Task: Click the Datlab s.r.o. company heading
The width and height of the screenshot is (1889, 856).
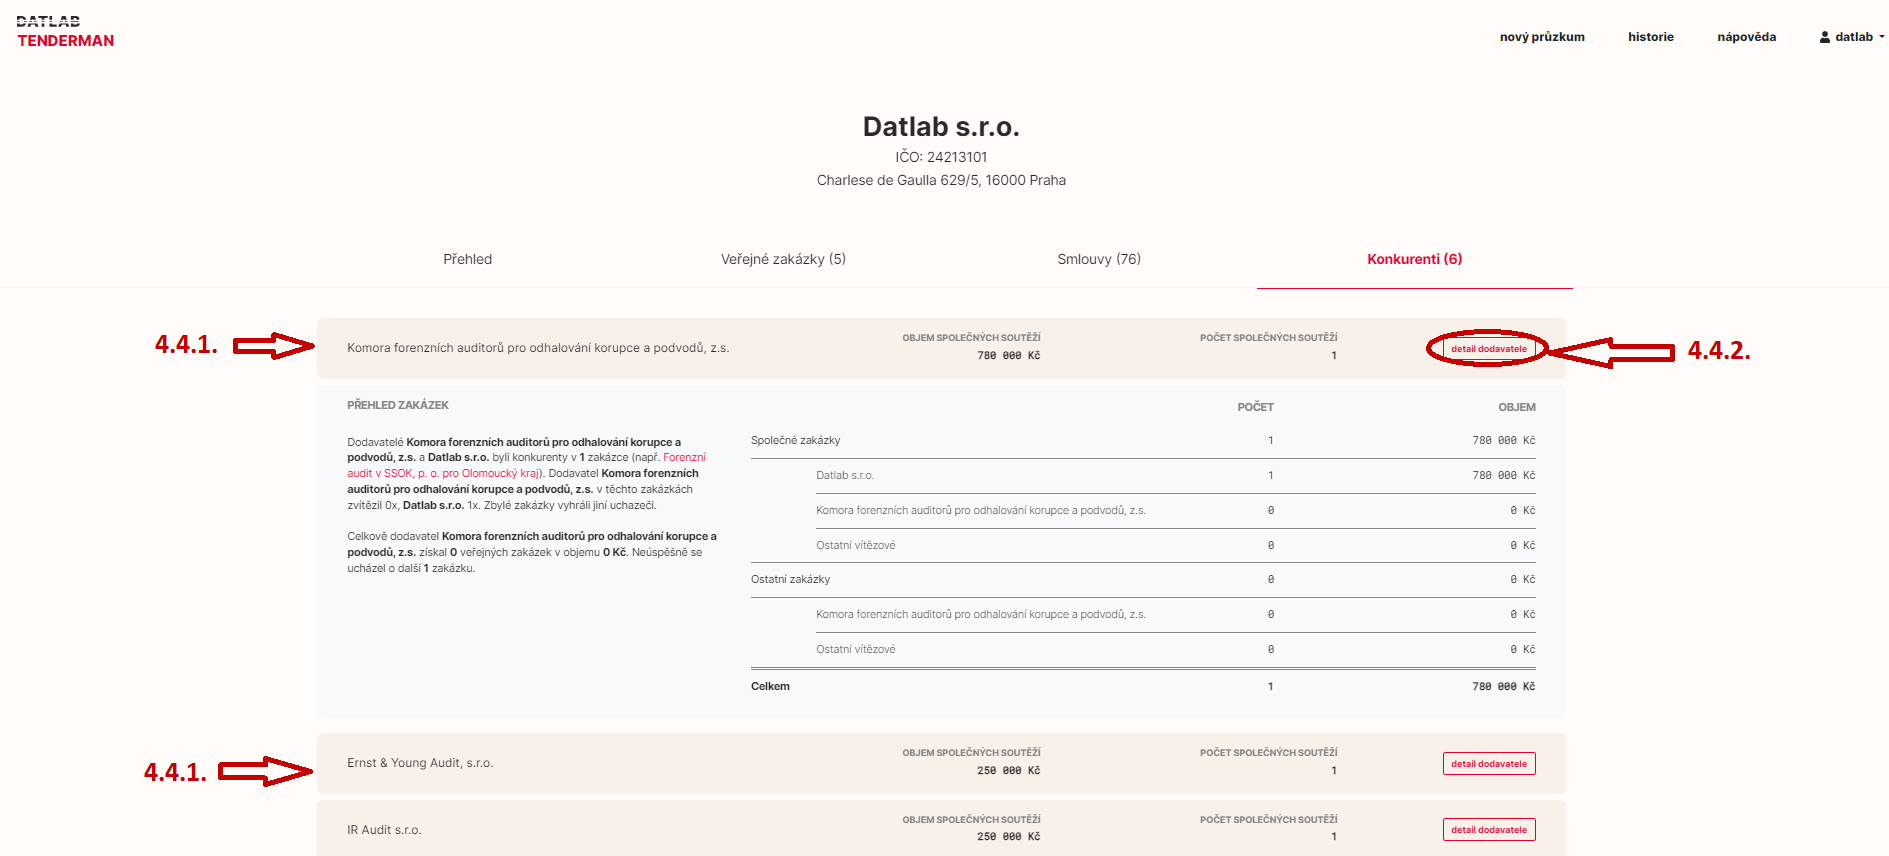Action: 940,127
